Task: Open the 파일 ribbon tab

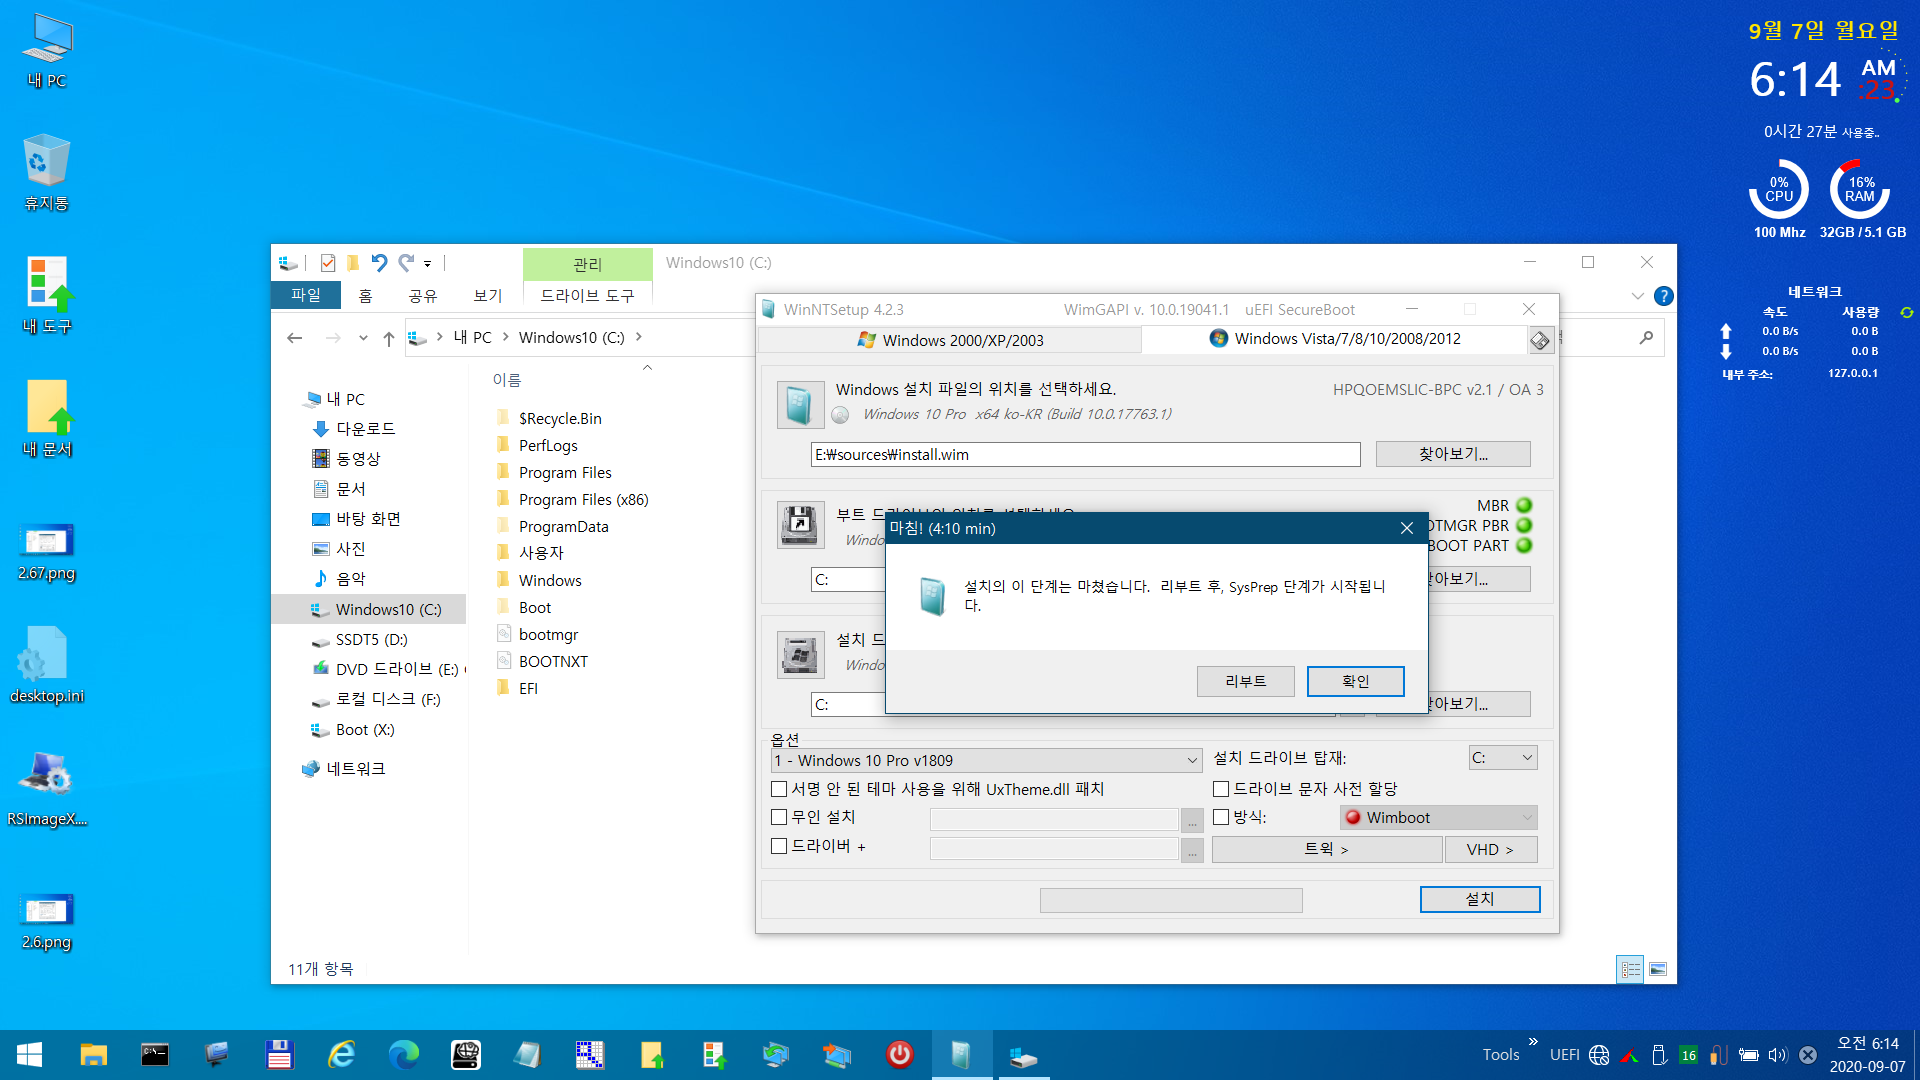Action: [x=306, y=295]
